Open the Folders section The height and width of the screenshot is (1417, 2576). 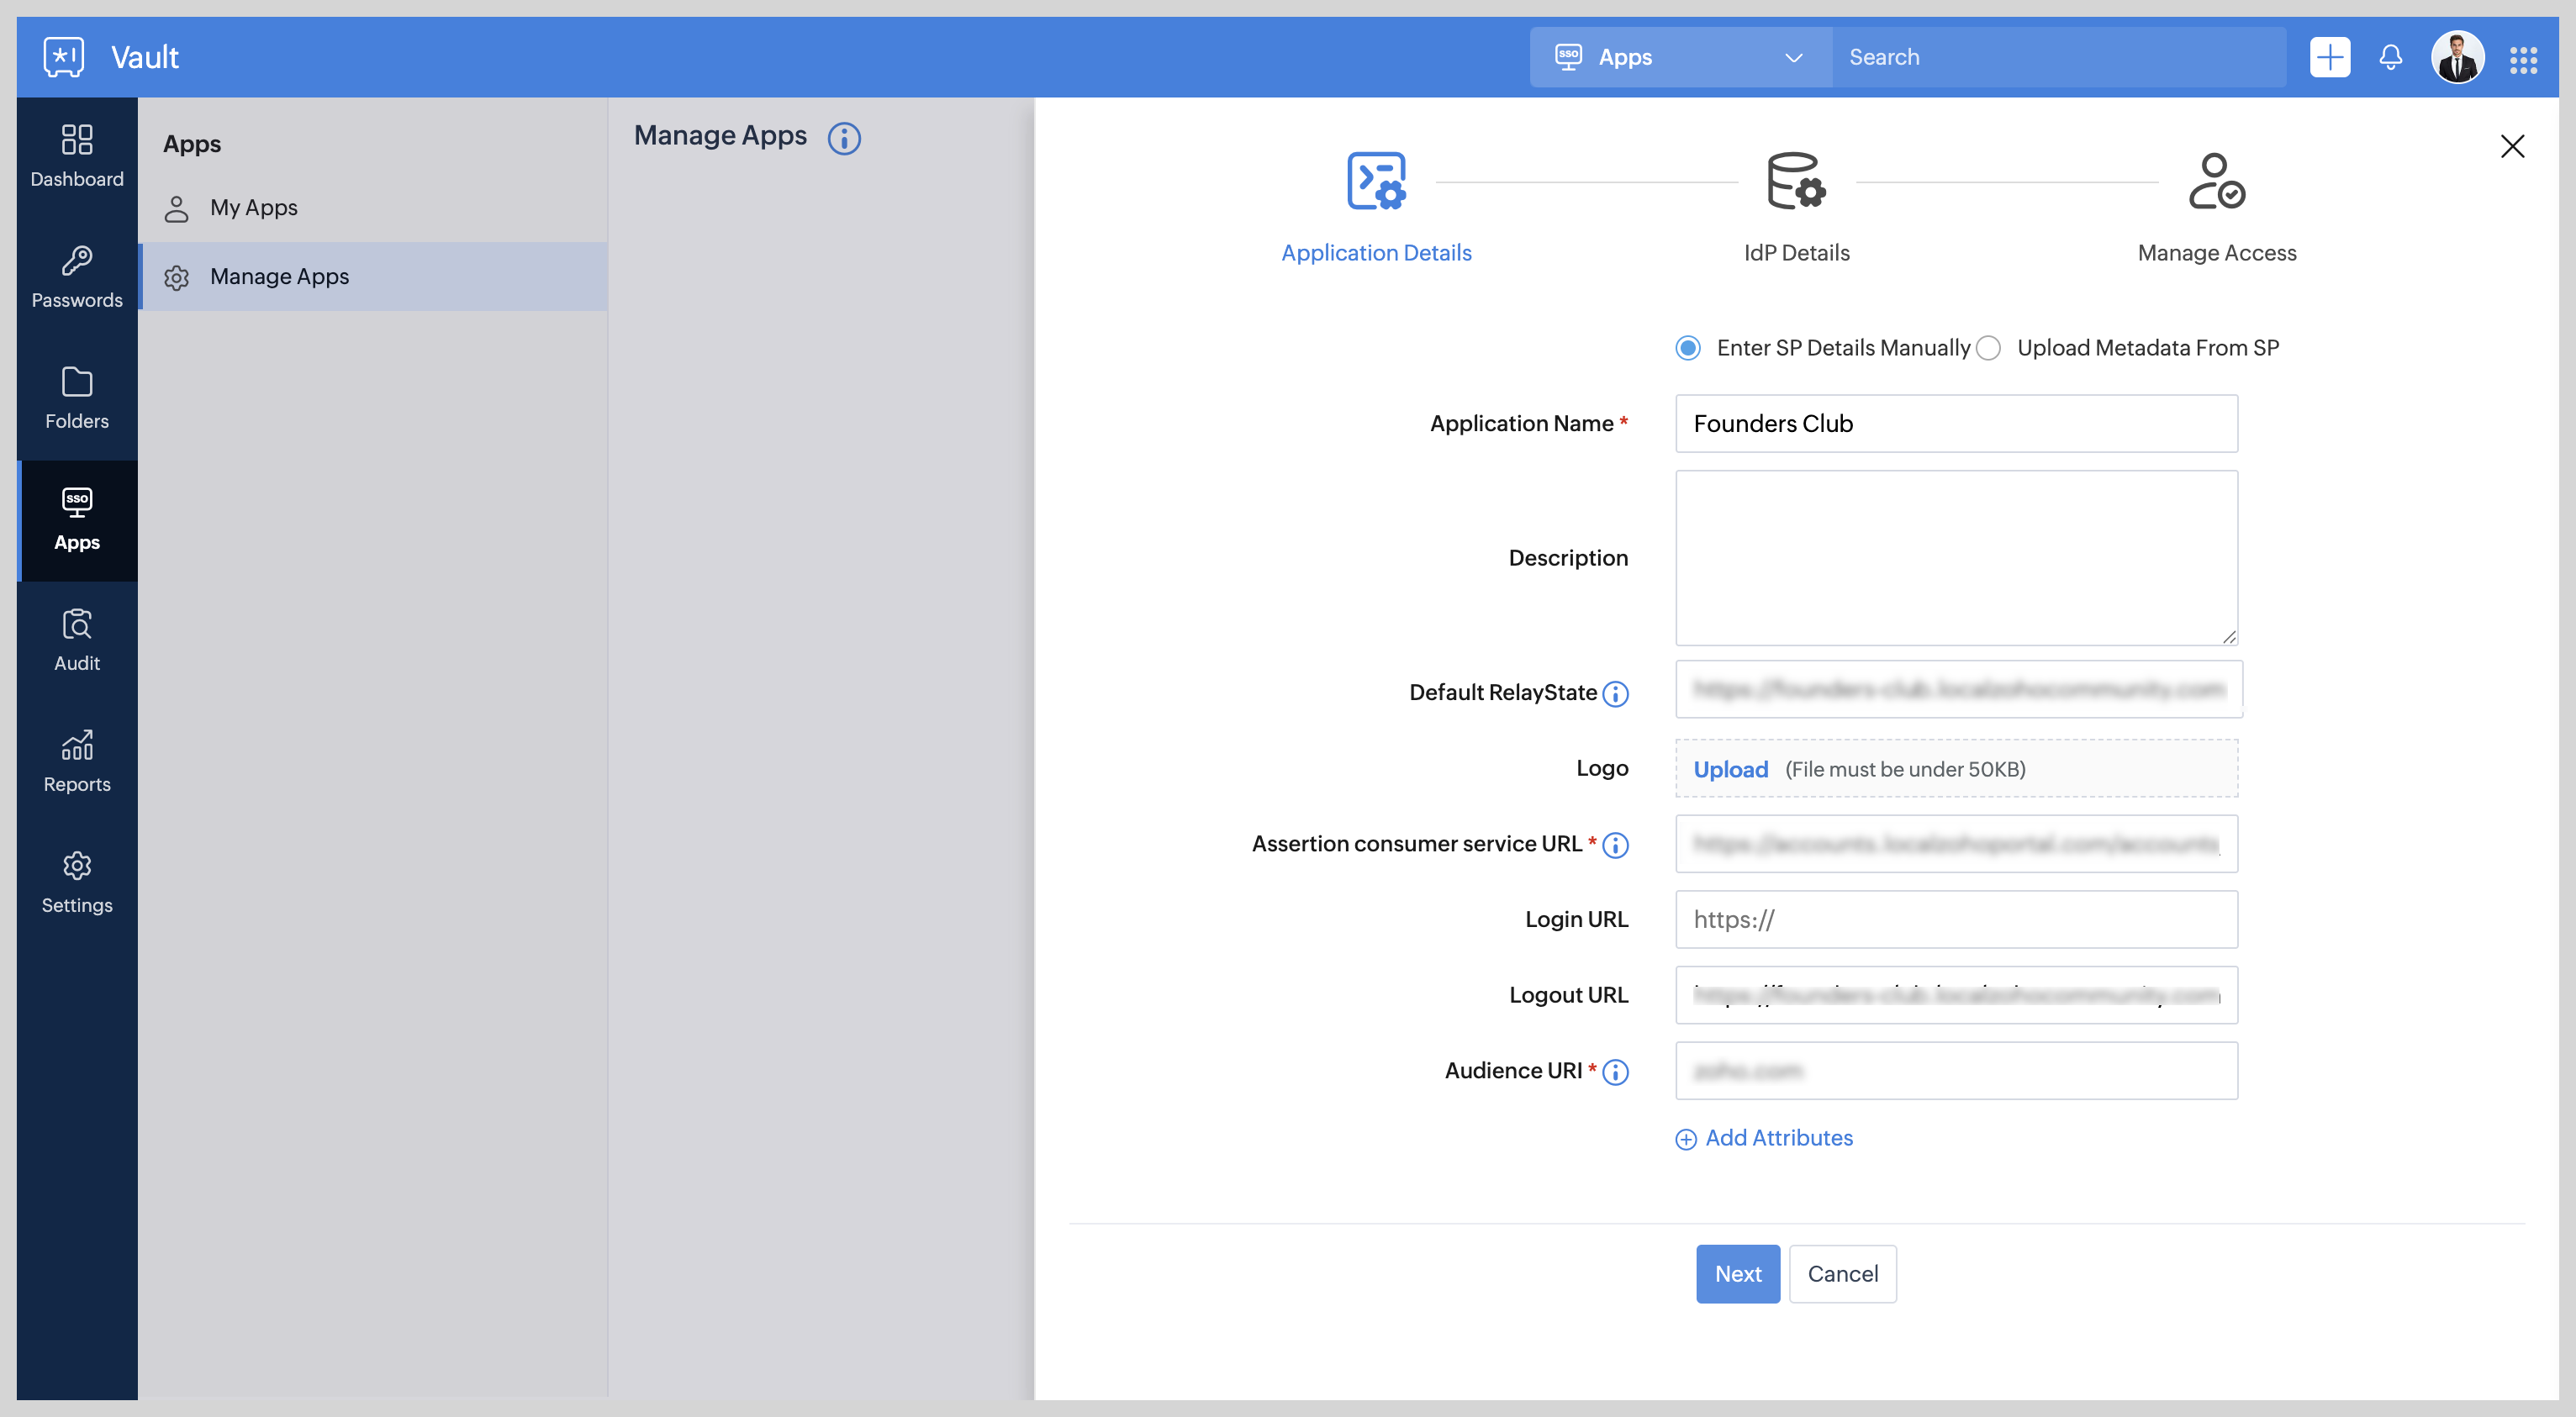coord(77,398)
